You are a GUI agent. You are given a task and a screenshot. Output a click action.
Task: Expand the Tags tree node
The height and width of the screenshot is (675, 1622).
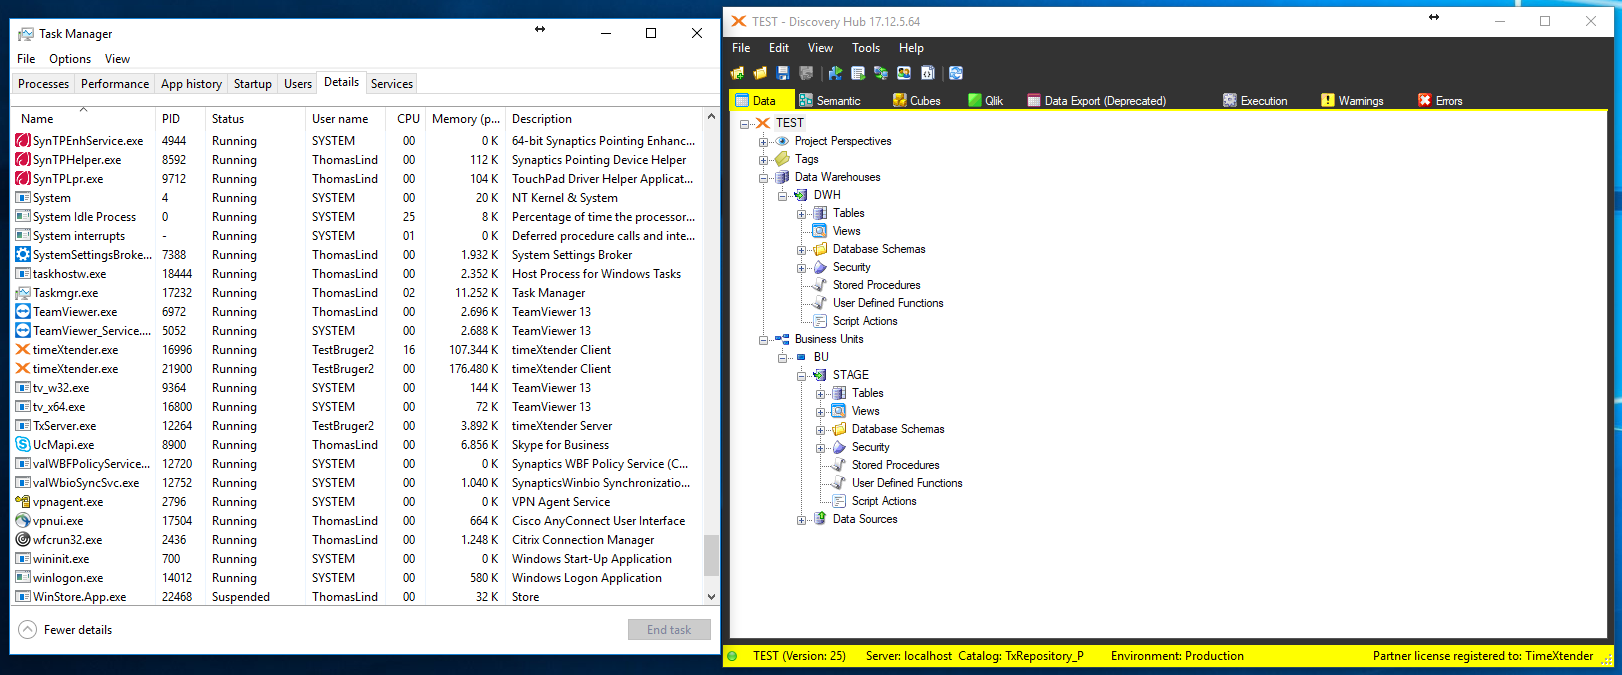[x=763, y=160]
